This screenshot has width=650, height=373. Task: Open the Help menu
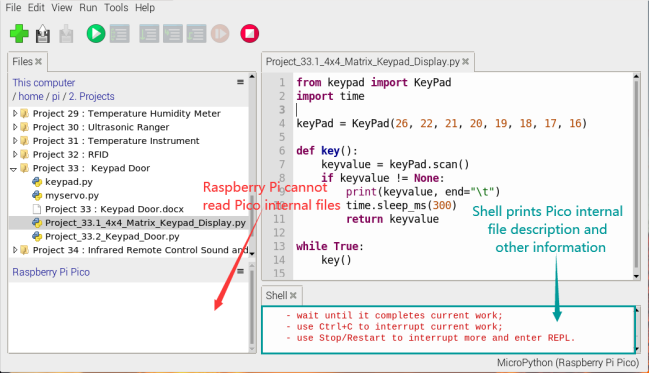[145, 7]
